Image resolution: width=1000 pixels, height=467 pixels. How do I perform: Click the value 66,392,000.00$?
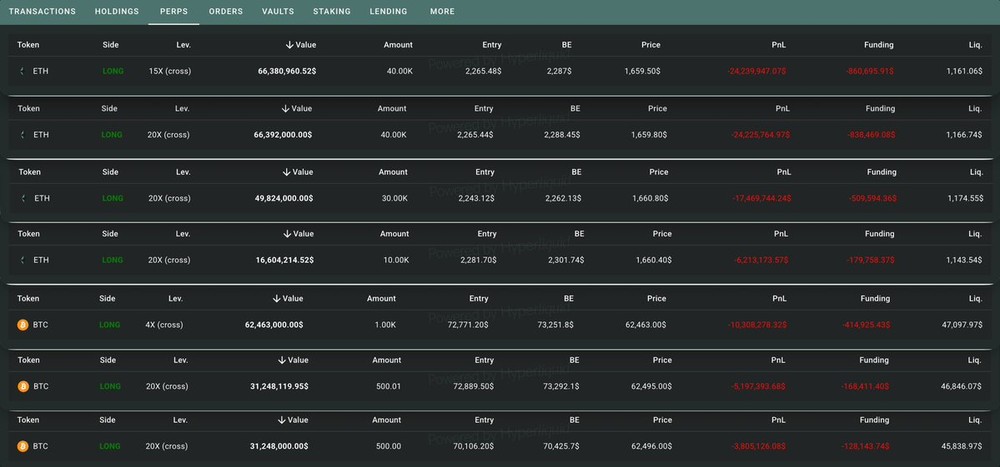283,135
